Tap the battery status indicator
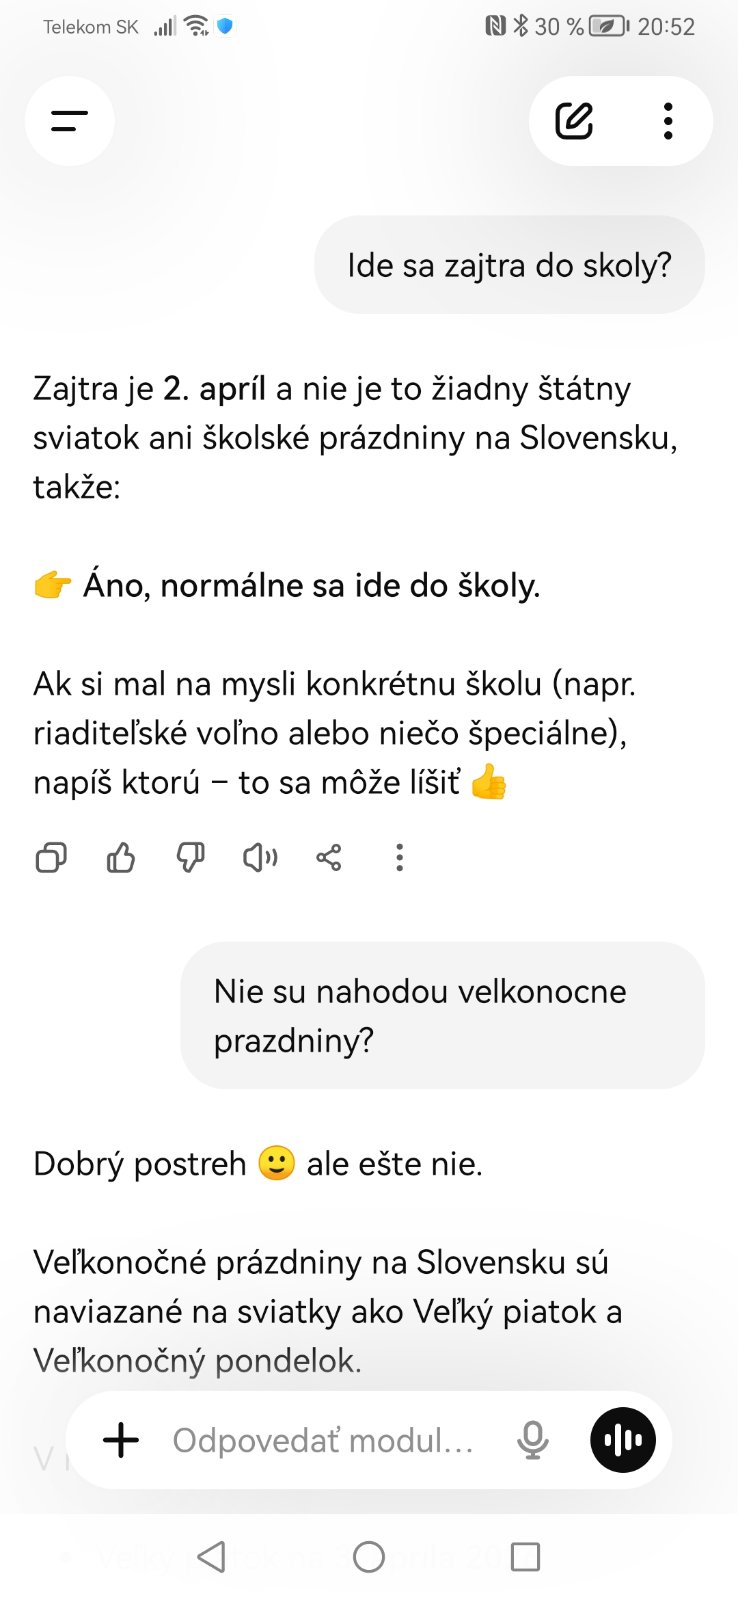Screen dimensions: 738x1600 click(x=608, y=27)
